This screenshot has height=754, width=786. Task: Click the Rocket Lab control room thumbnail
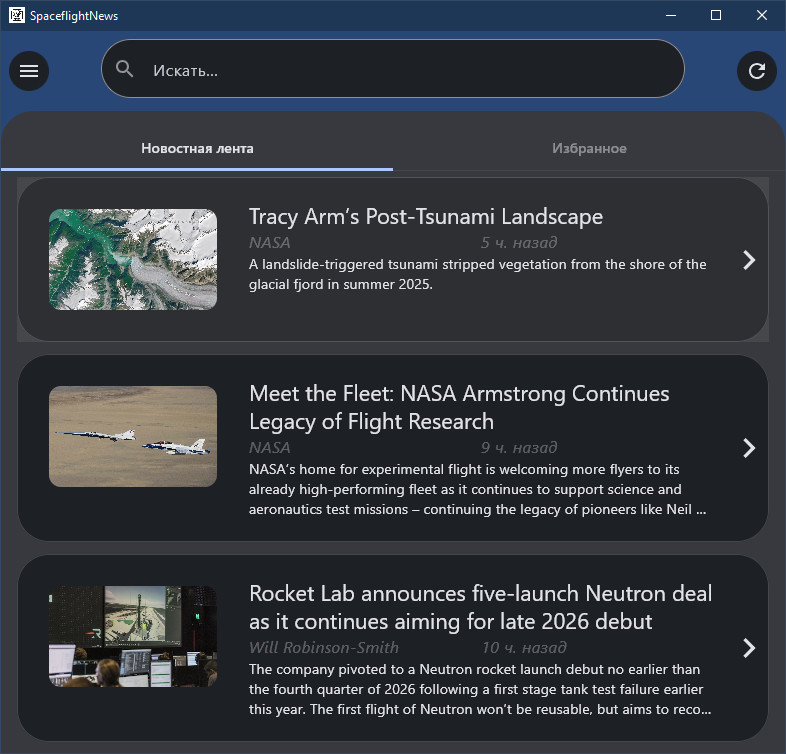(x=133, y=636)
